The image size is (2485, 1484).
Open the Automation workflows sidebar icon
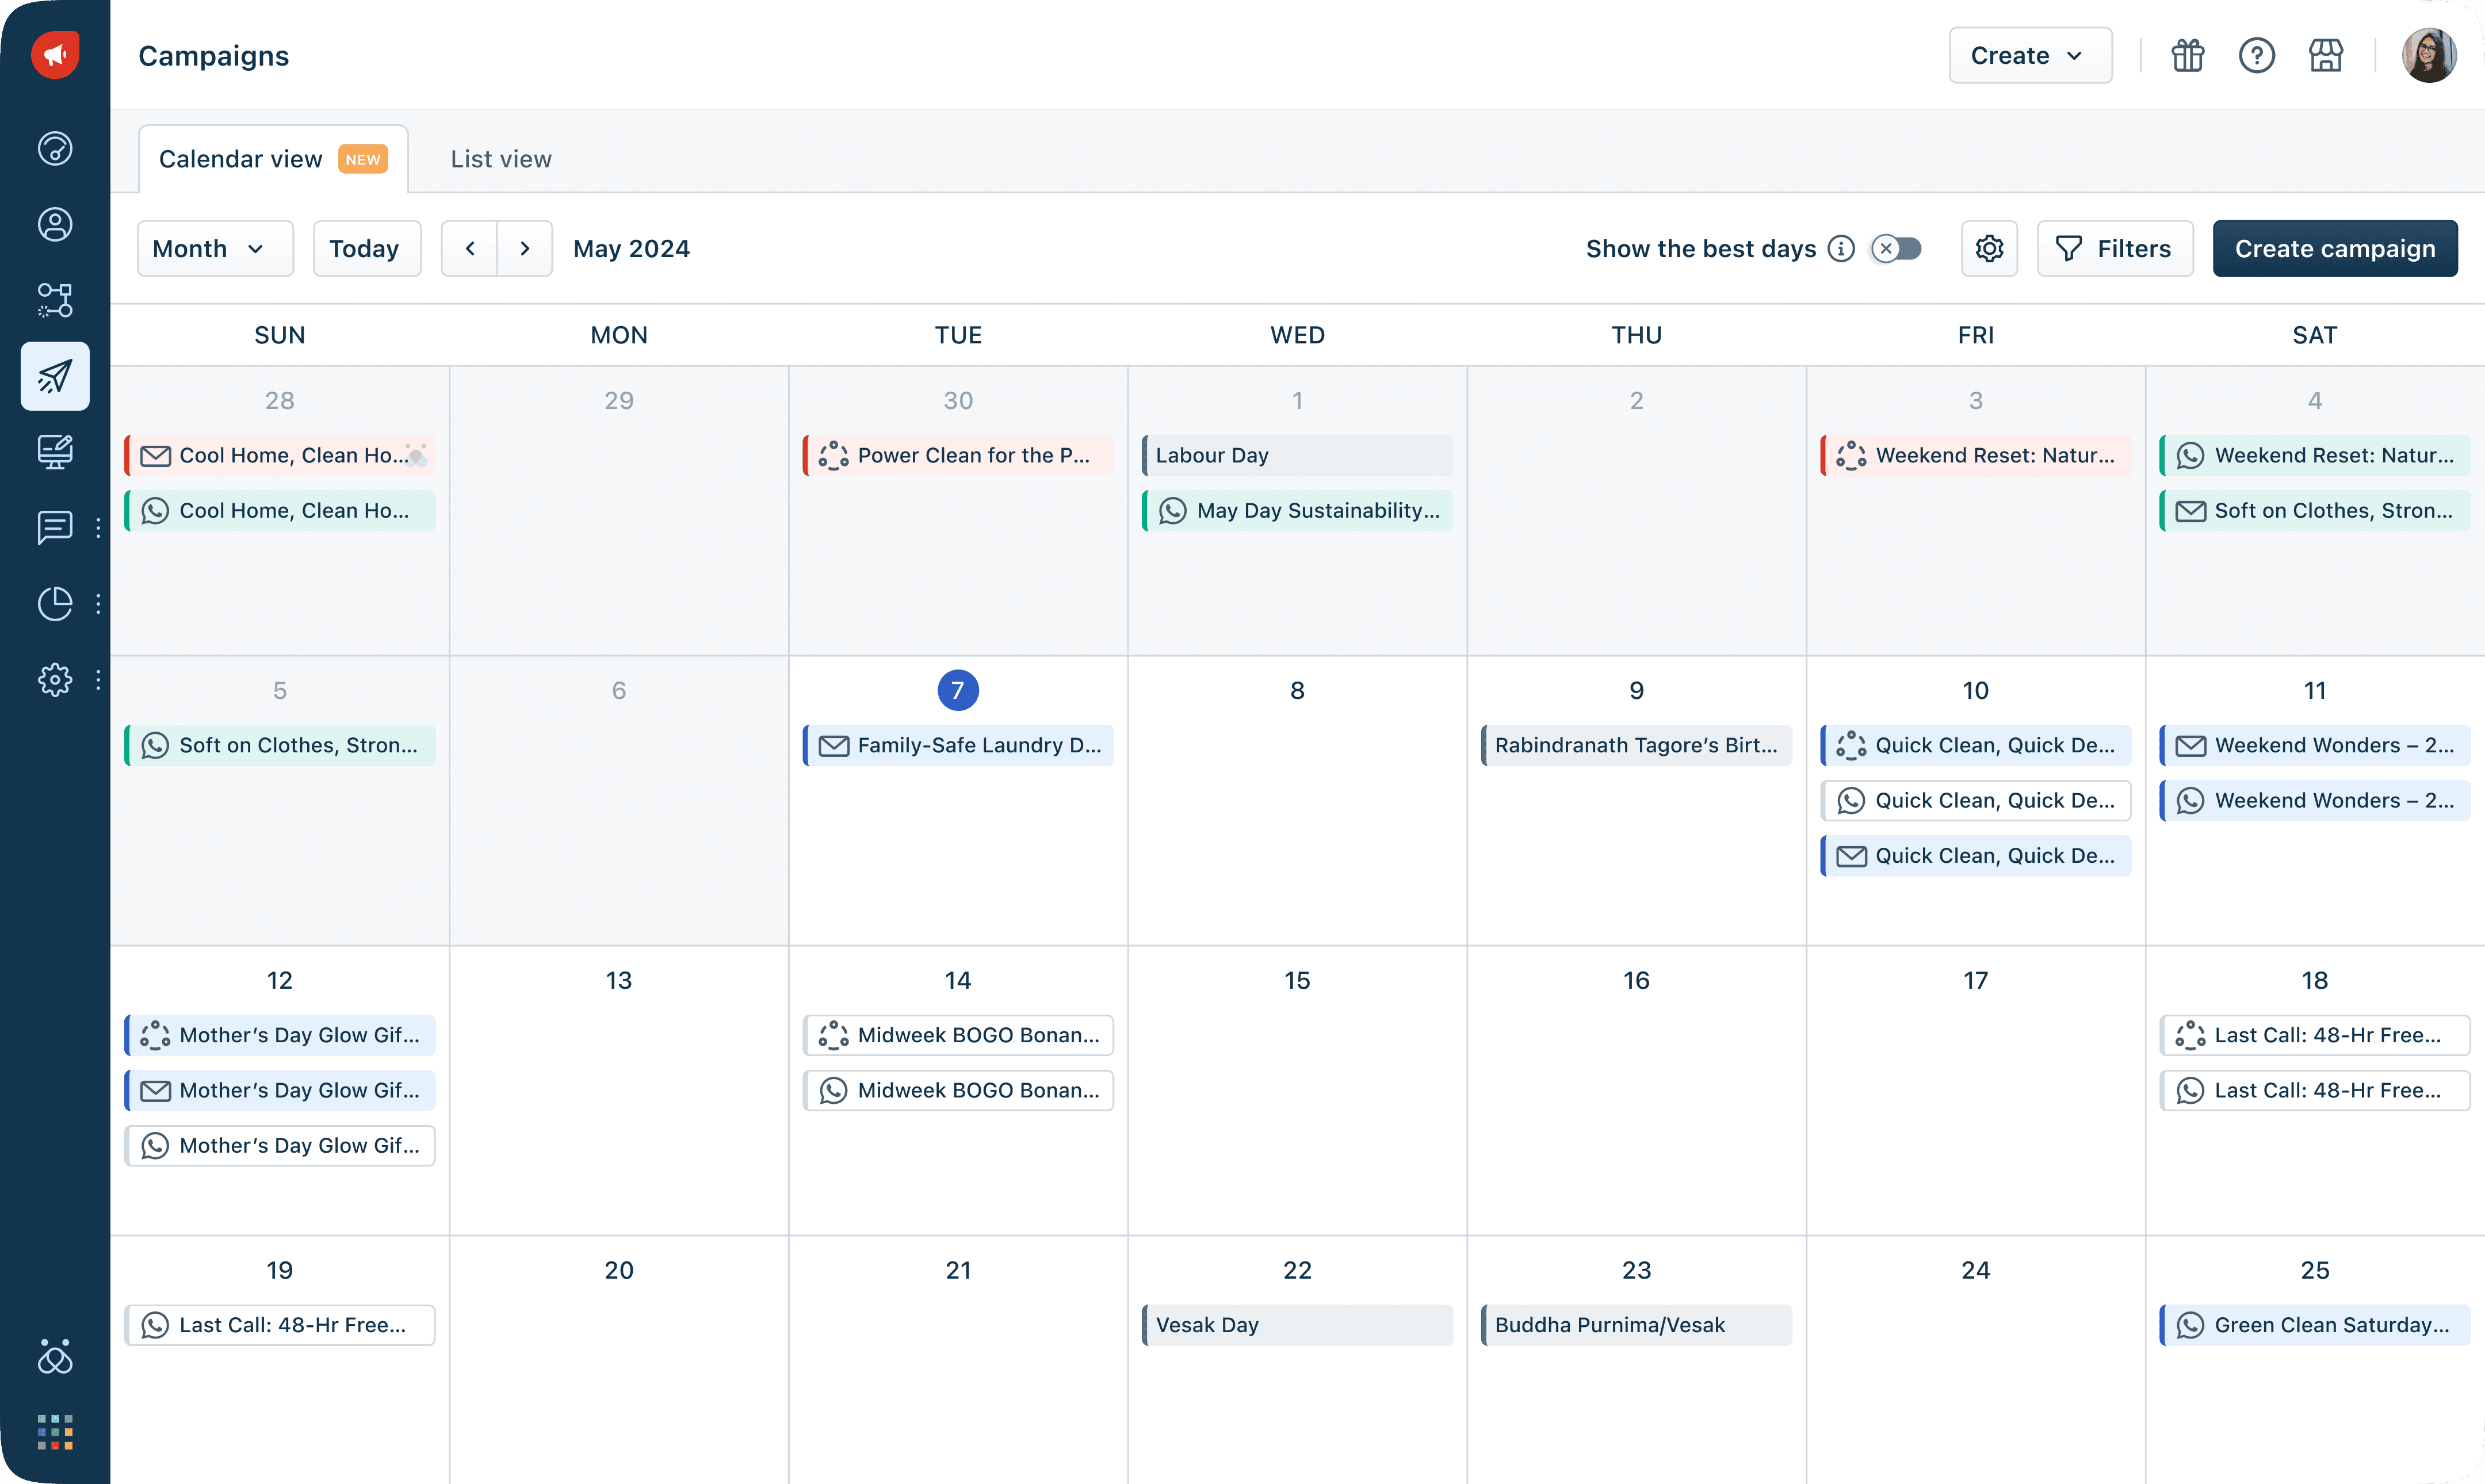[x=55, y=300]
